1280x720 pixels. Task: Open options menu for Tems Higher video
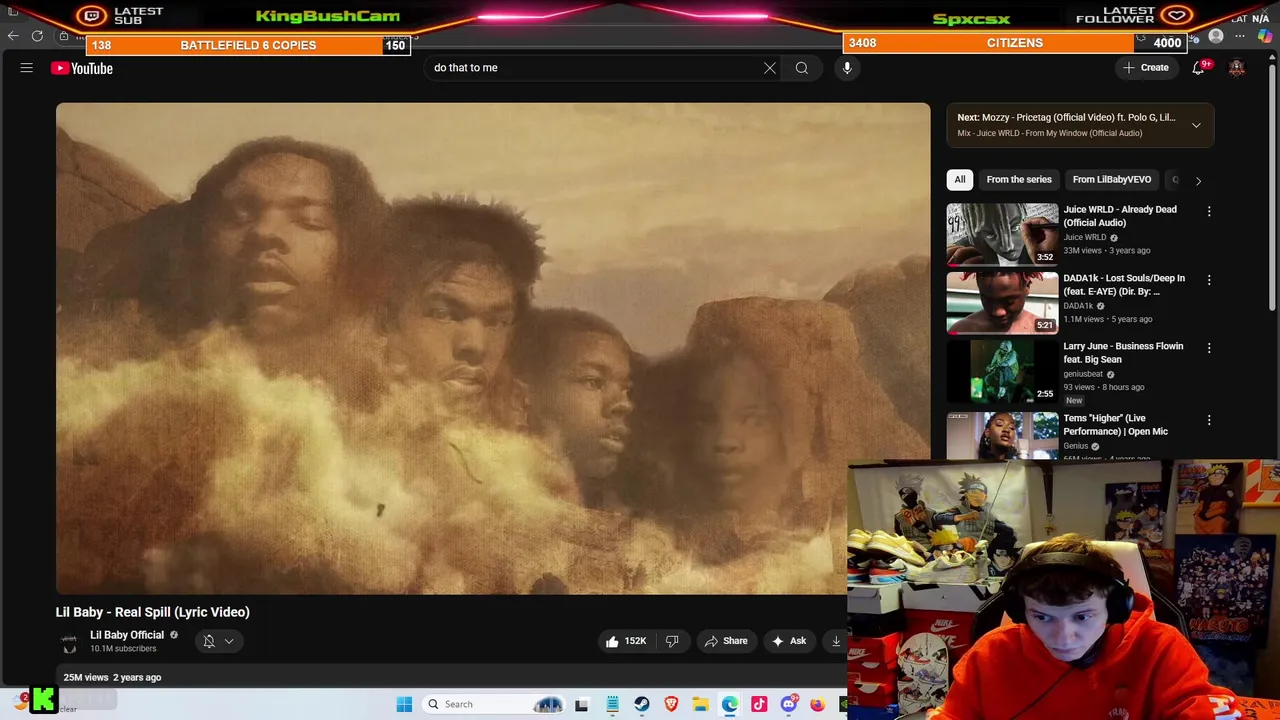coord(1209,420)
